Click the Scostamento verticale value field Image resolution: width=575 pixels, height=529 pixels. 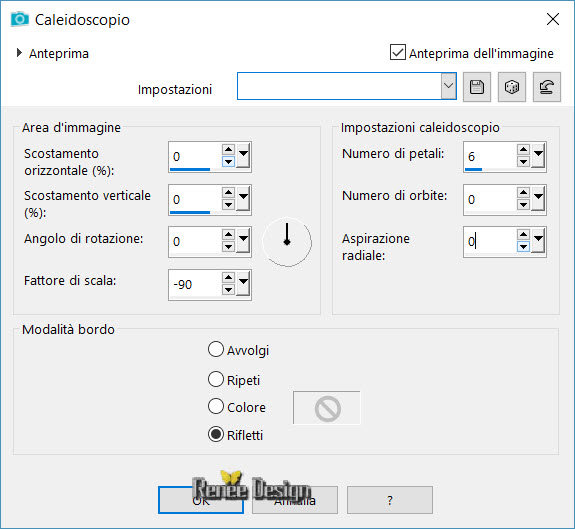click(195, 199)
